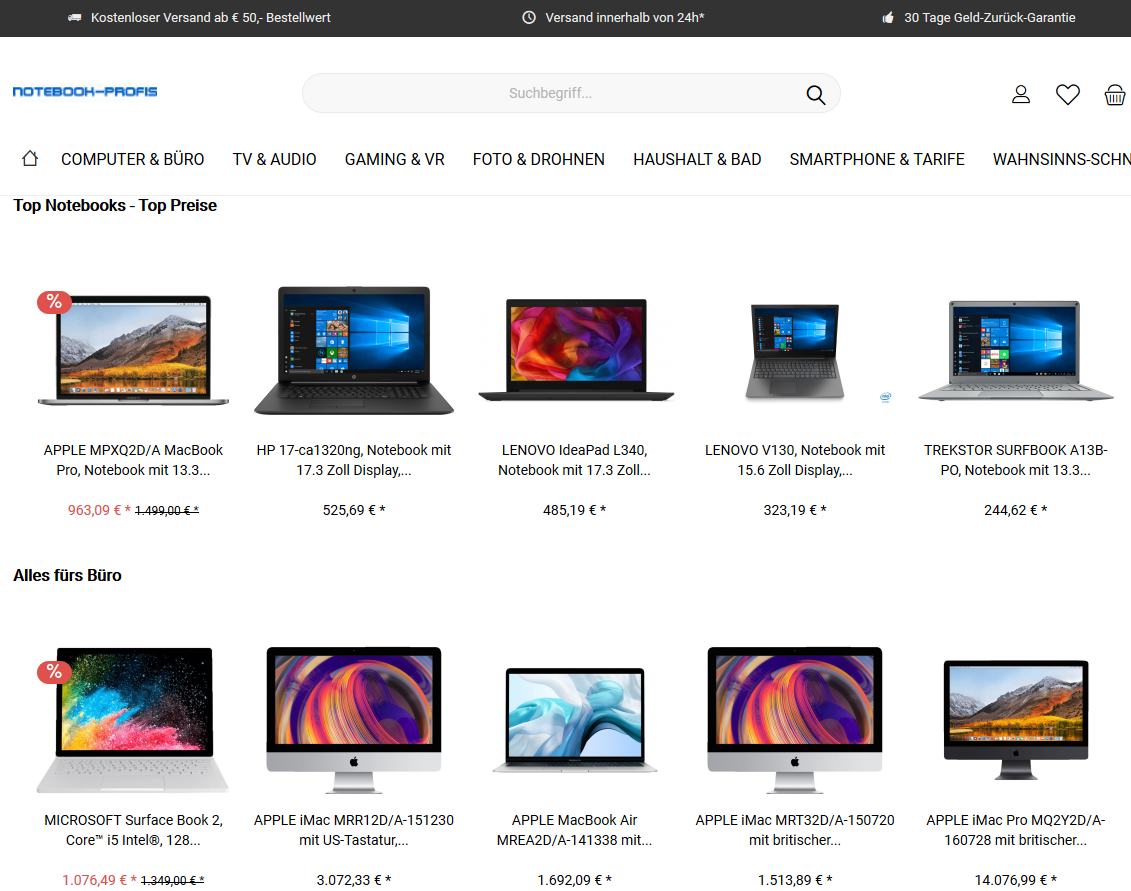This screenshot has width=1131, height=891.
Task: Click the 963,09 € sale price
Action: click(99, 510)
